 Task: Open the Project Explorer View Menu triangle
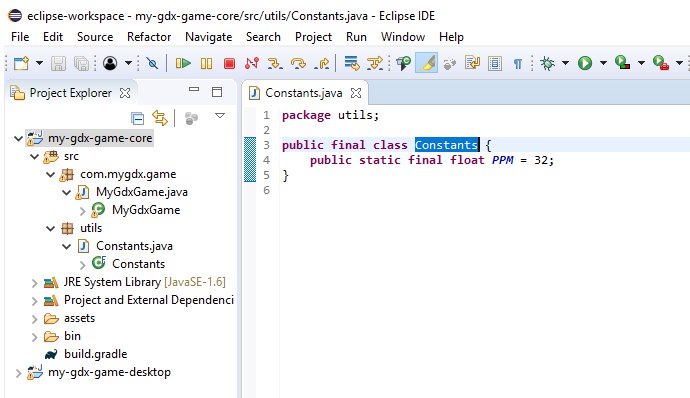(220, 116)
